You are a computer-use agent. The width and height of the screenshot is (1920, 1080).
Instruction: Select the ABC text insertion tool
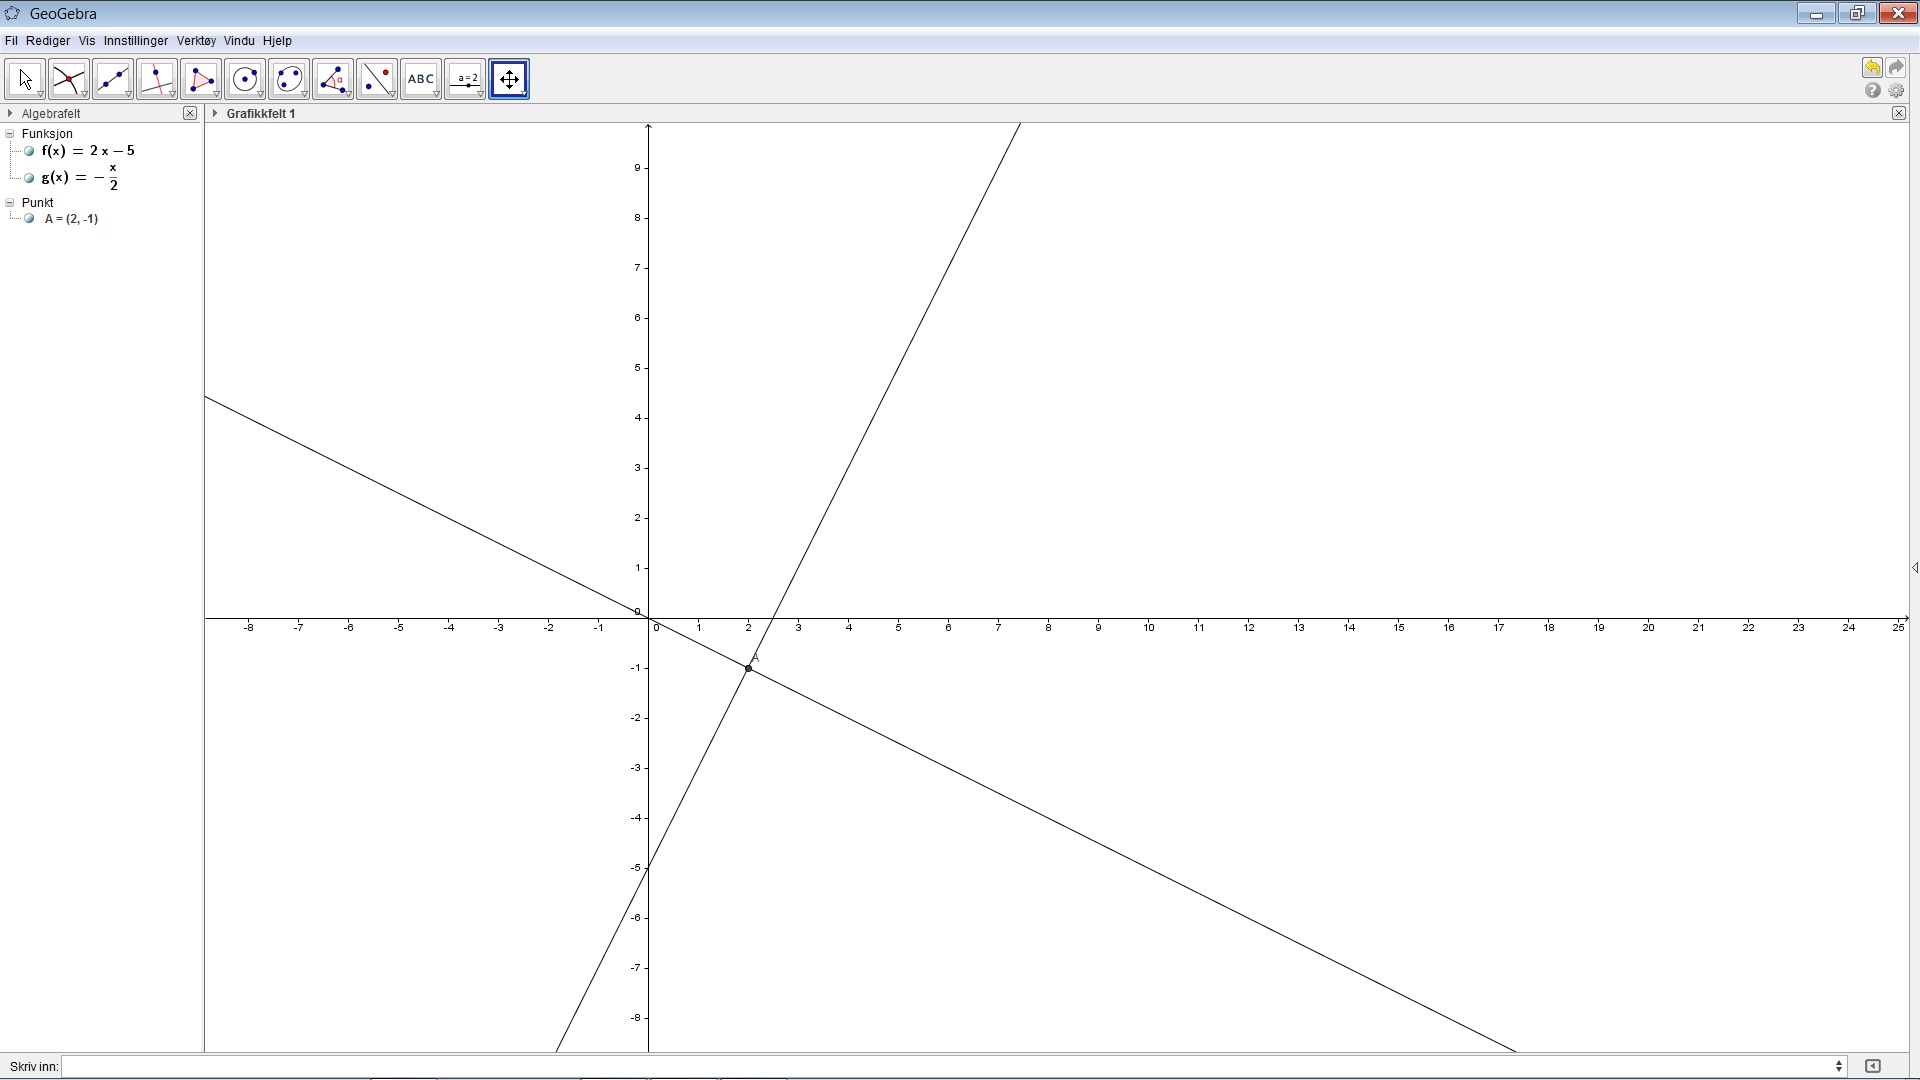421,79
